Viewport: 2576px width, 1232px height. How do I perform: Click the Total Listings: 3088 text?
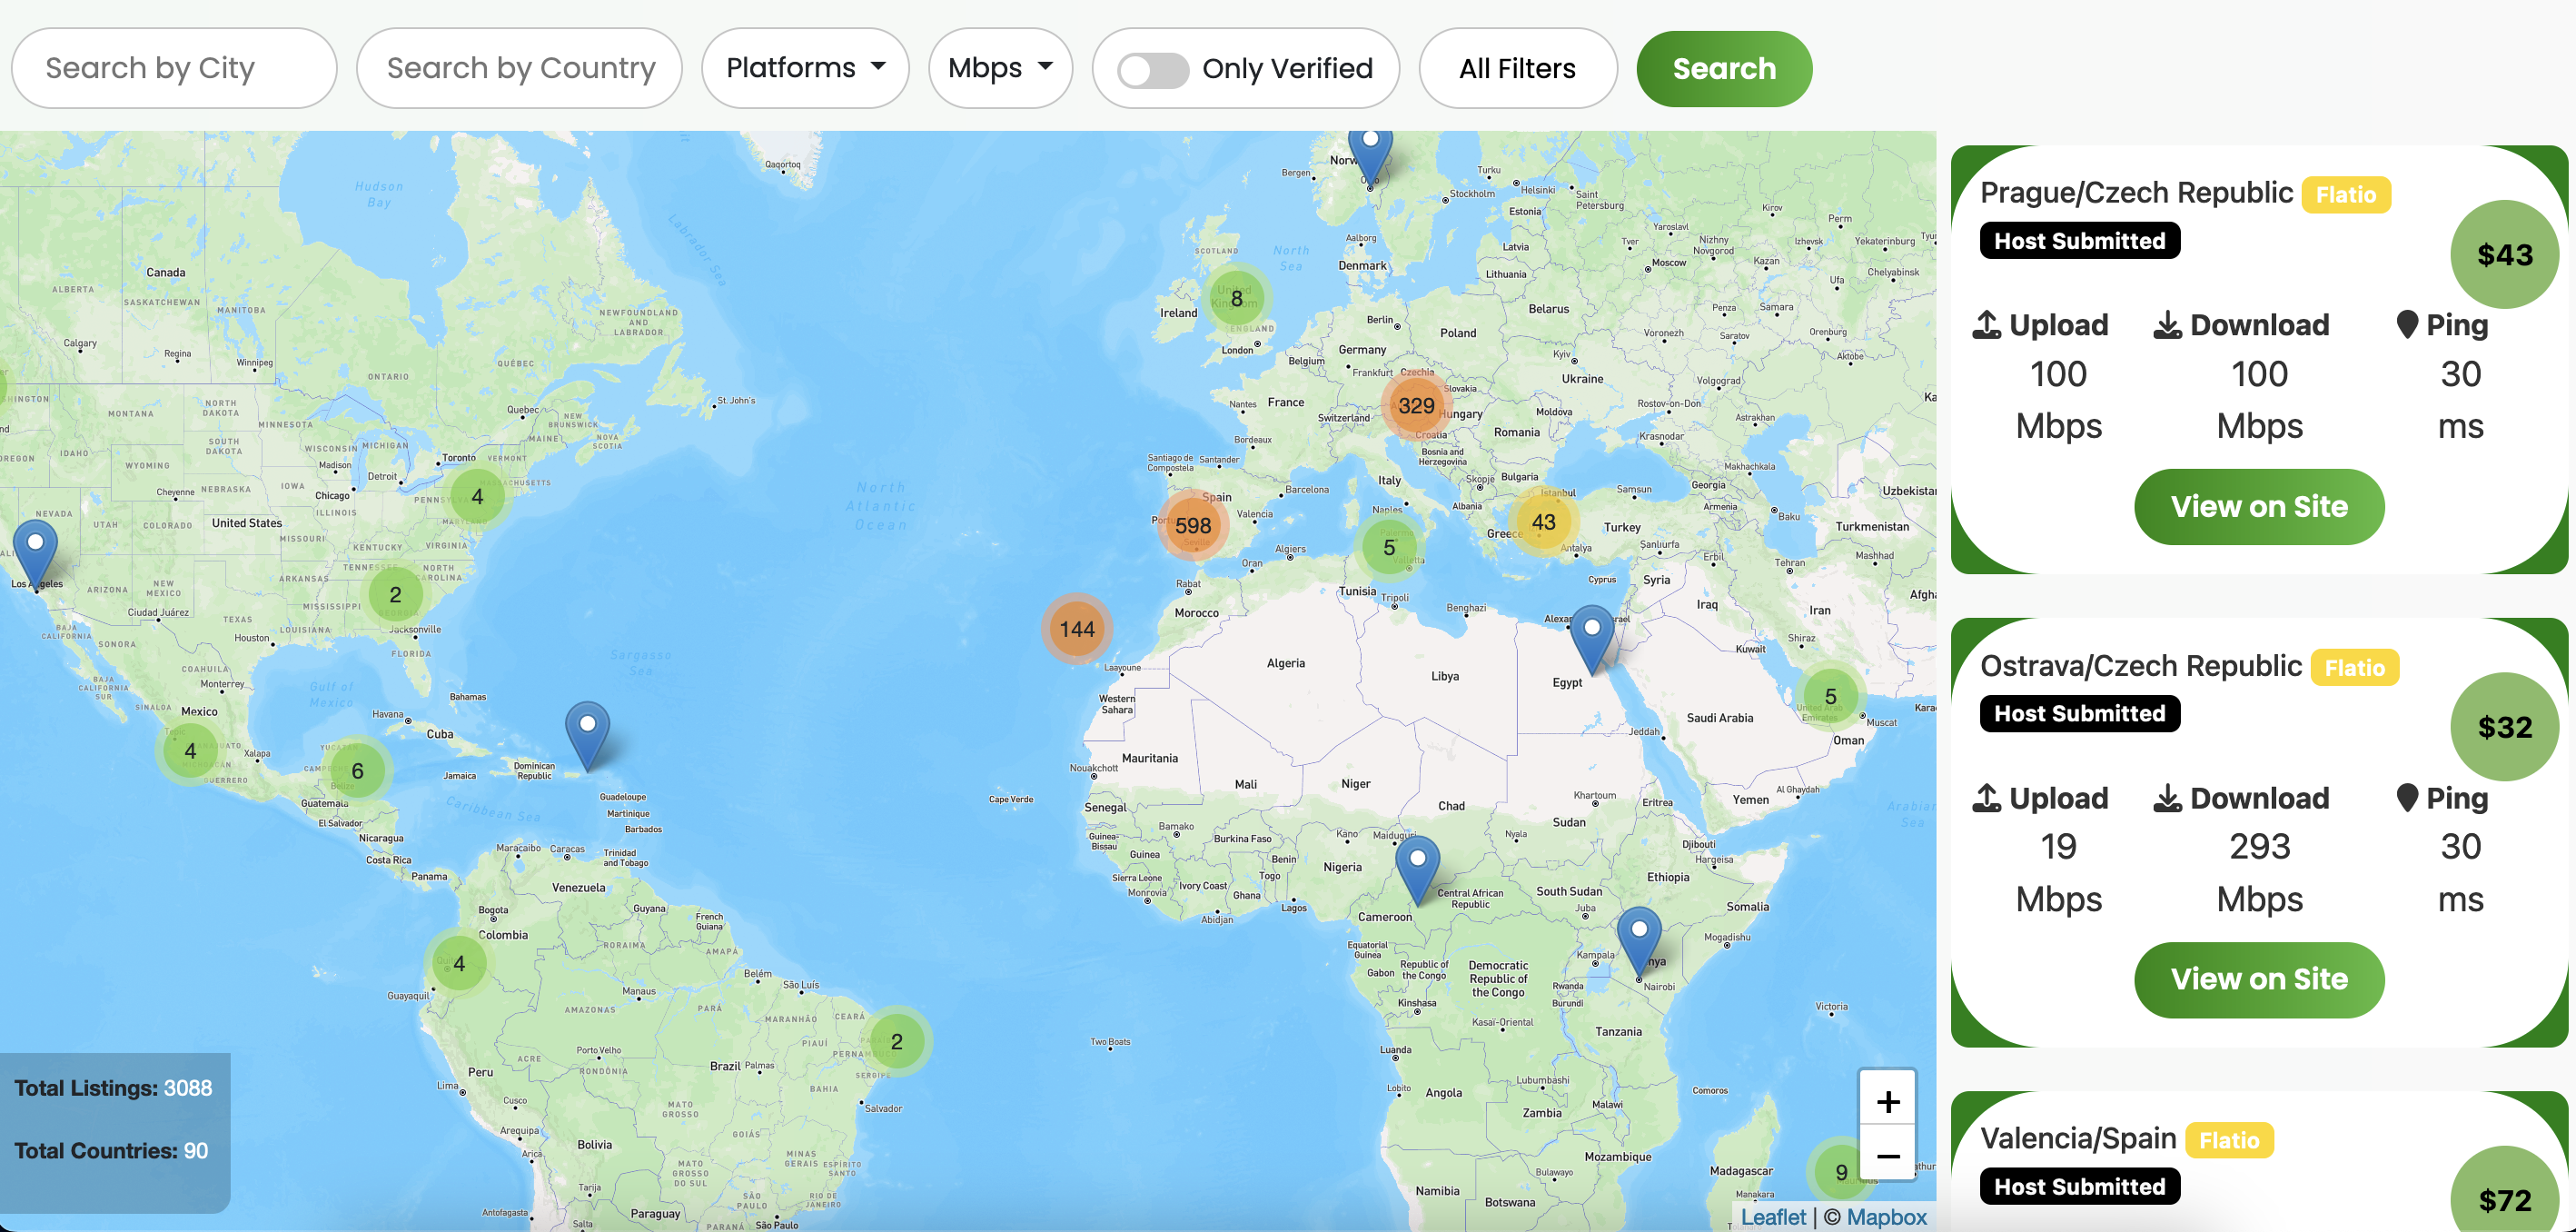[113, 1088]
